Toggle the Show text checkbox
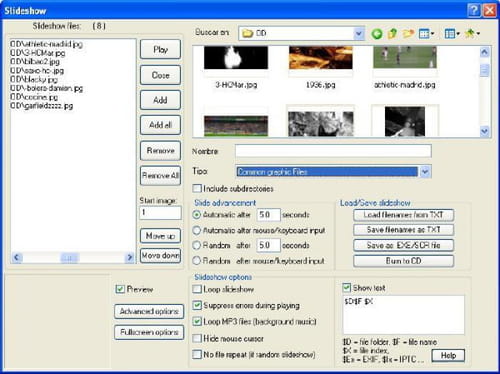This screenshot has width=500, height=374. click(x=347, y=288)
